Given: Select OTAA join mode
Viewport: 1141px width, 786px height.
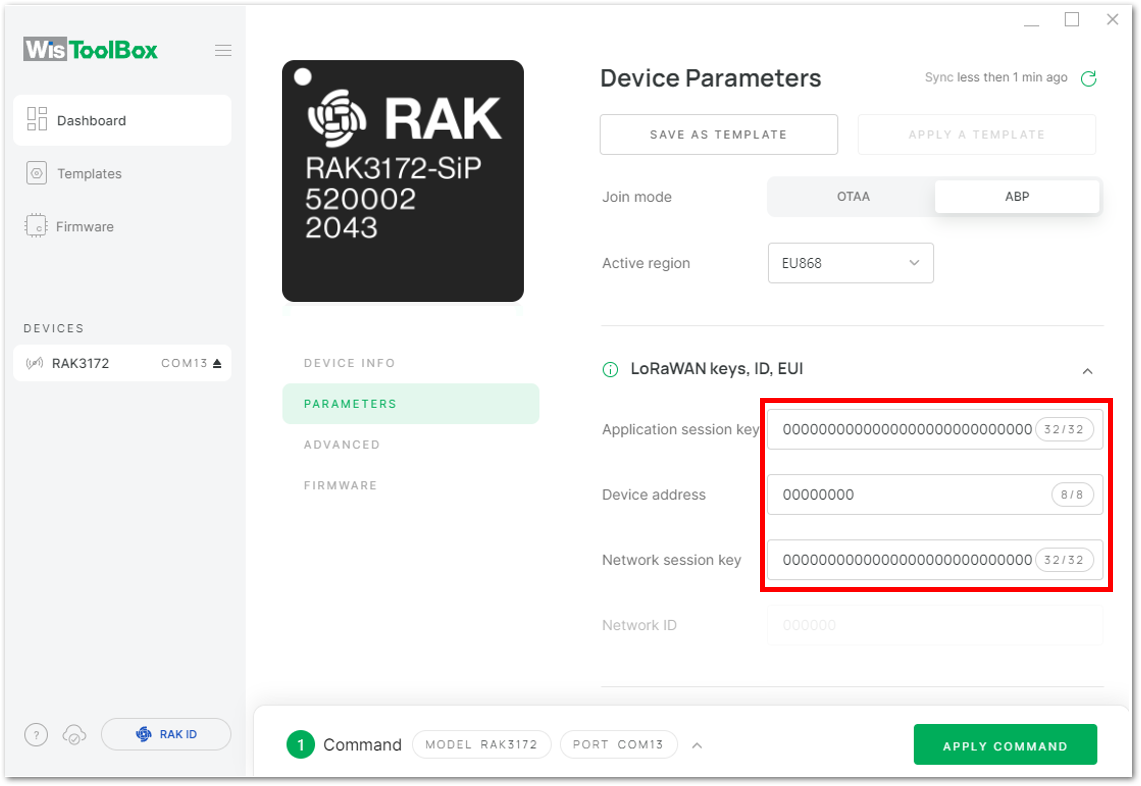Looking at the screenshot, I should click(853, 196).
